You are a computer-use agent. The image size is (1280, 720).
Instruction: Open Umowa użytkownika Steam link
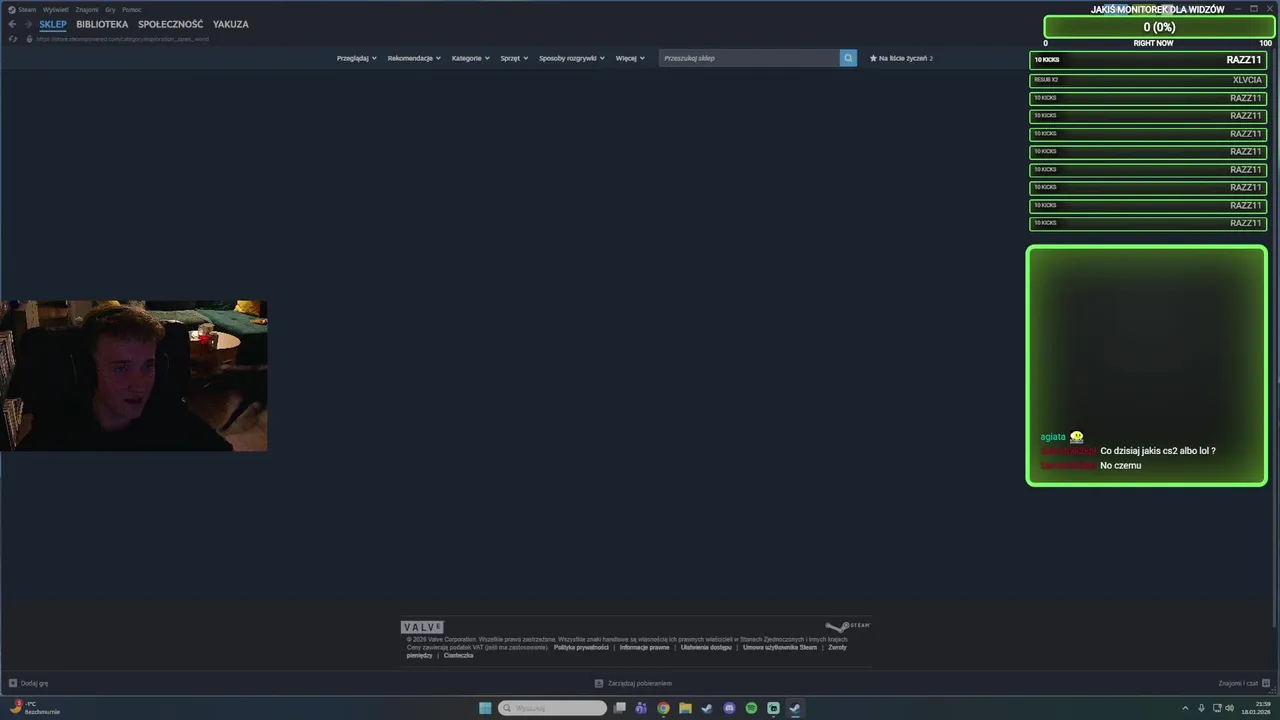780,647
